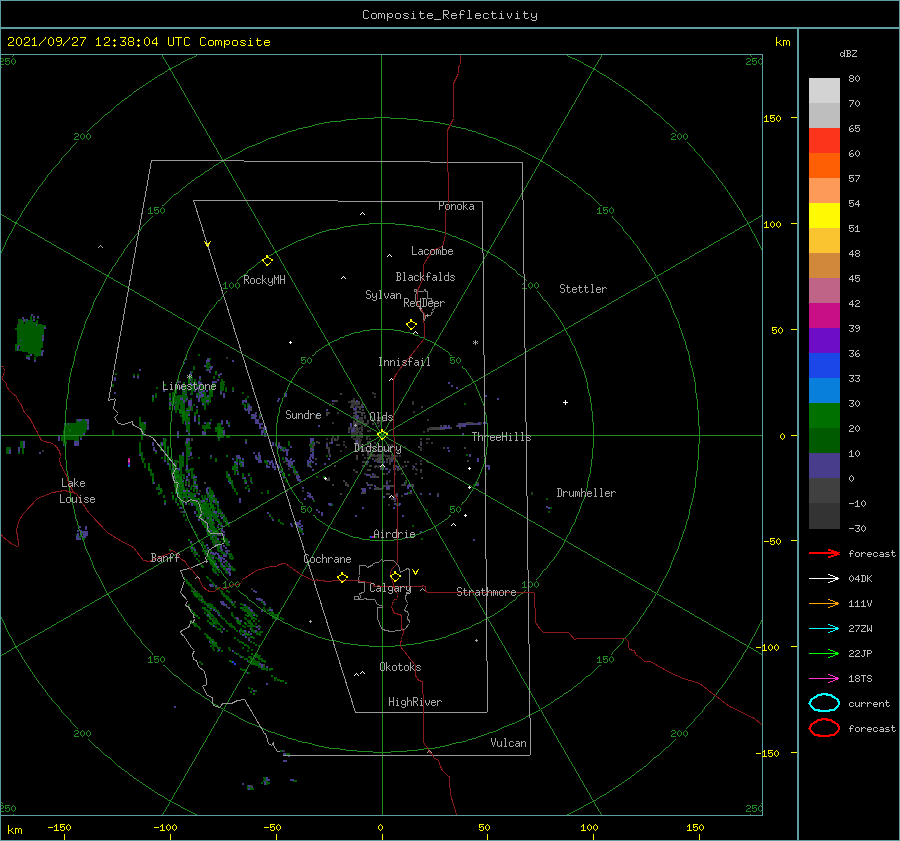Click the Strathmore town label

pos(486,592)
